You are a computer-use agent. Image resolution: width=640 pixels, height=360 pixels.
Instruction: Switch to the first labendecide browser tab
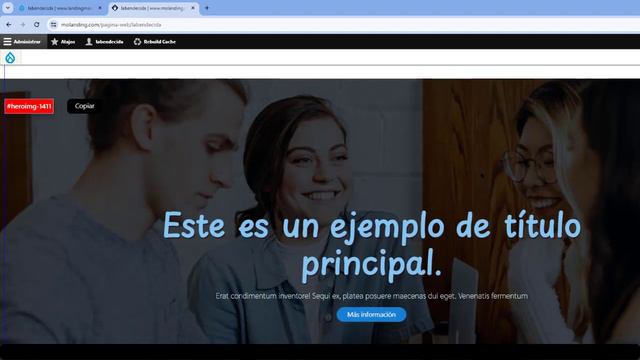pyautogui.click(x=59, y=8)
